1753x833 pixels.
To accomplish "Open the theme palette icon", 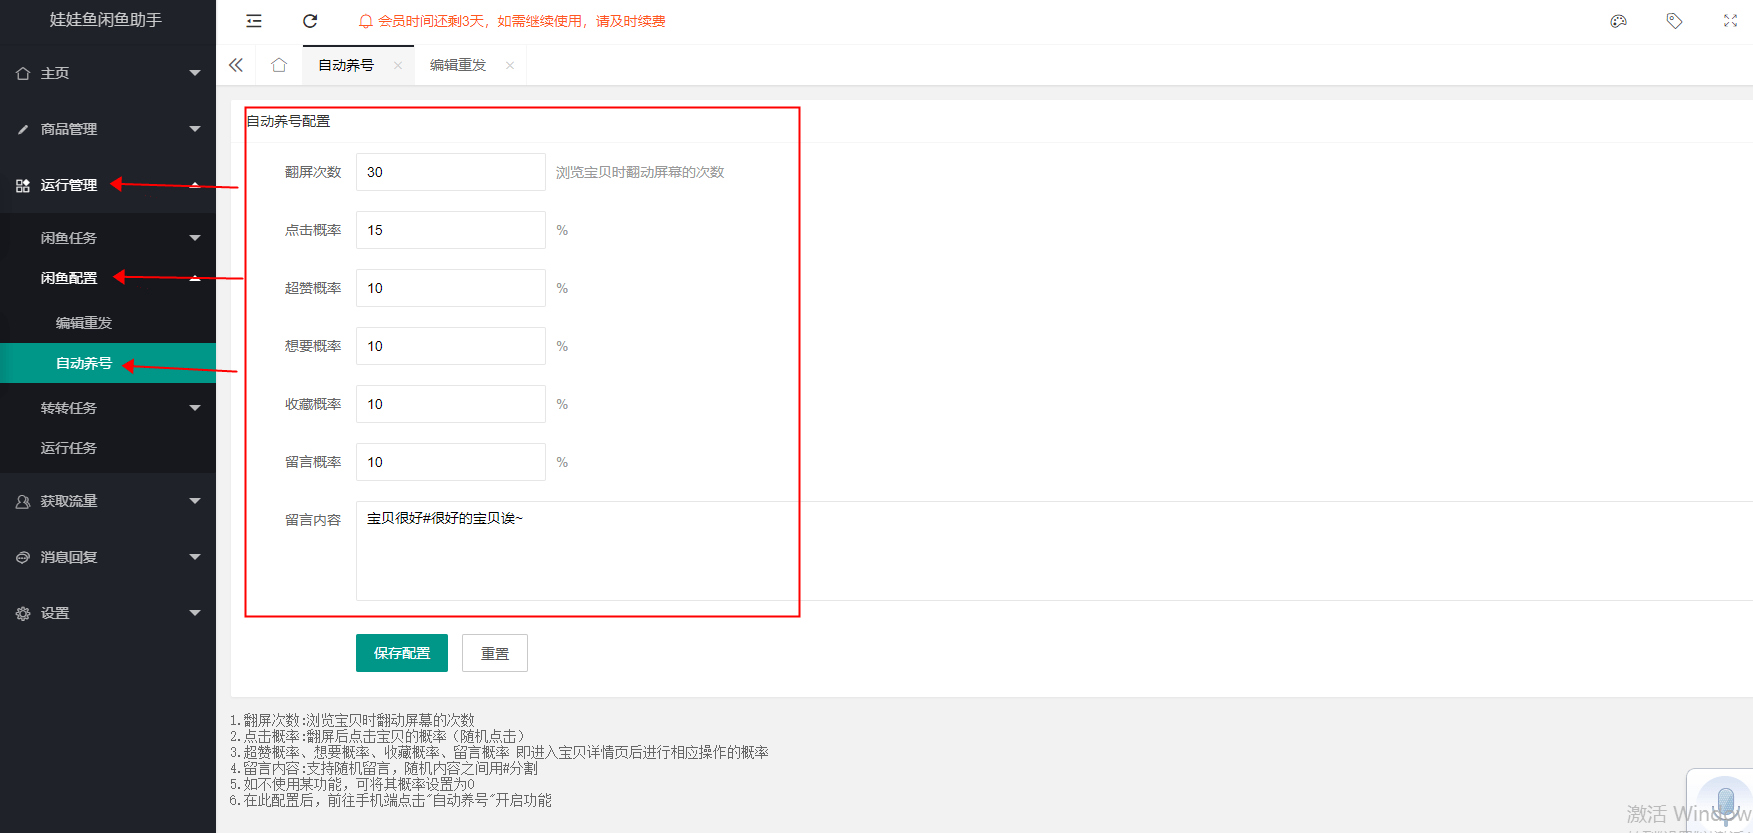I will (x=1619, y=21).
